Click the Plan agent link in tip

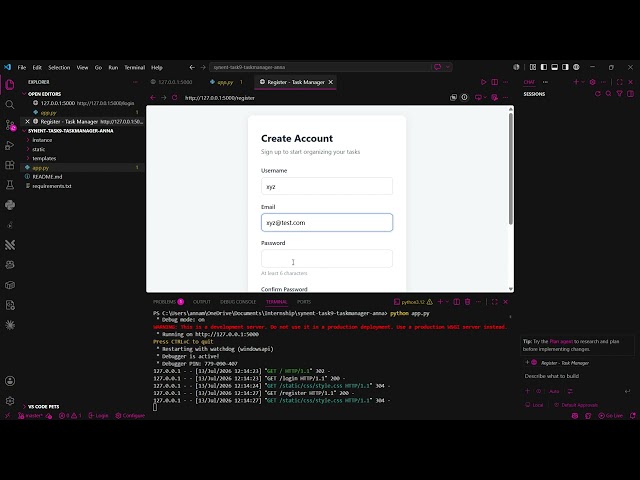(561, 341)
